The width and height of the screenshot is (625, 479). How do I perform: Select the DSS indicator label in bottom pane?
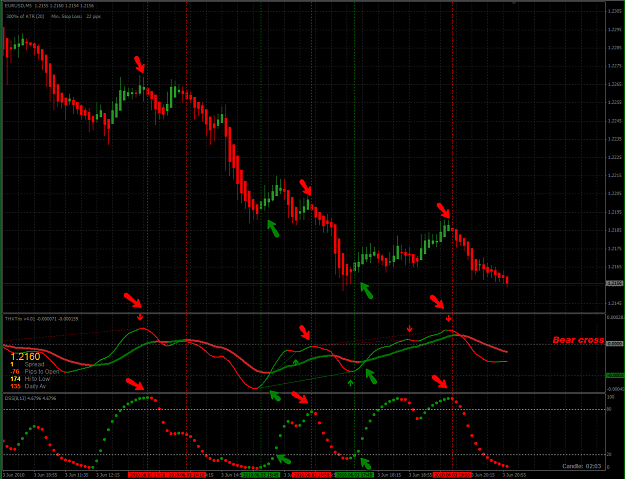click(x=30, y=398)
